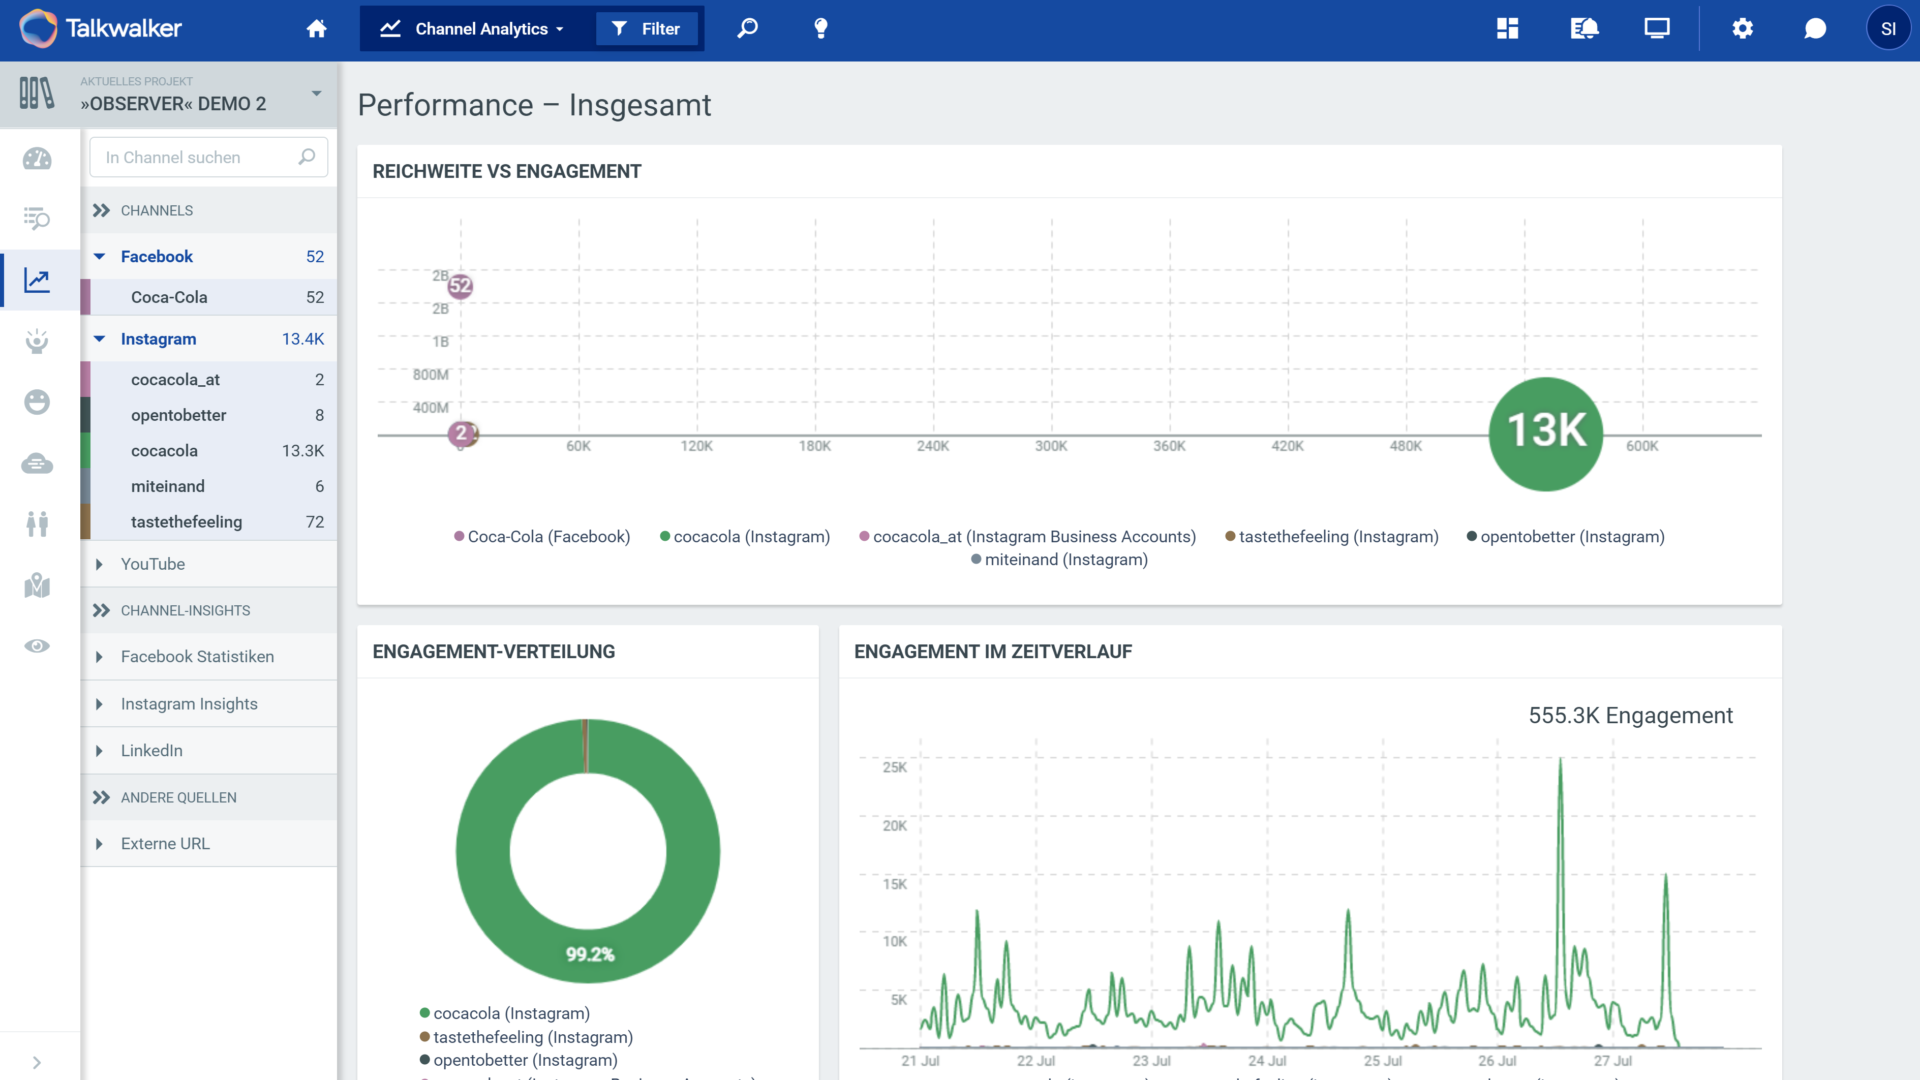Open the alerts newspaper bell icon
The height and width of the screenshot is (1080, 1920).
point(1584,28)
